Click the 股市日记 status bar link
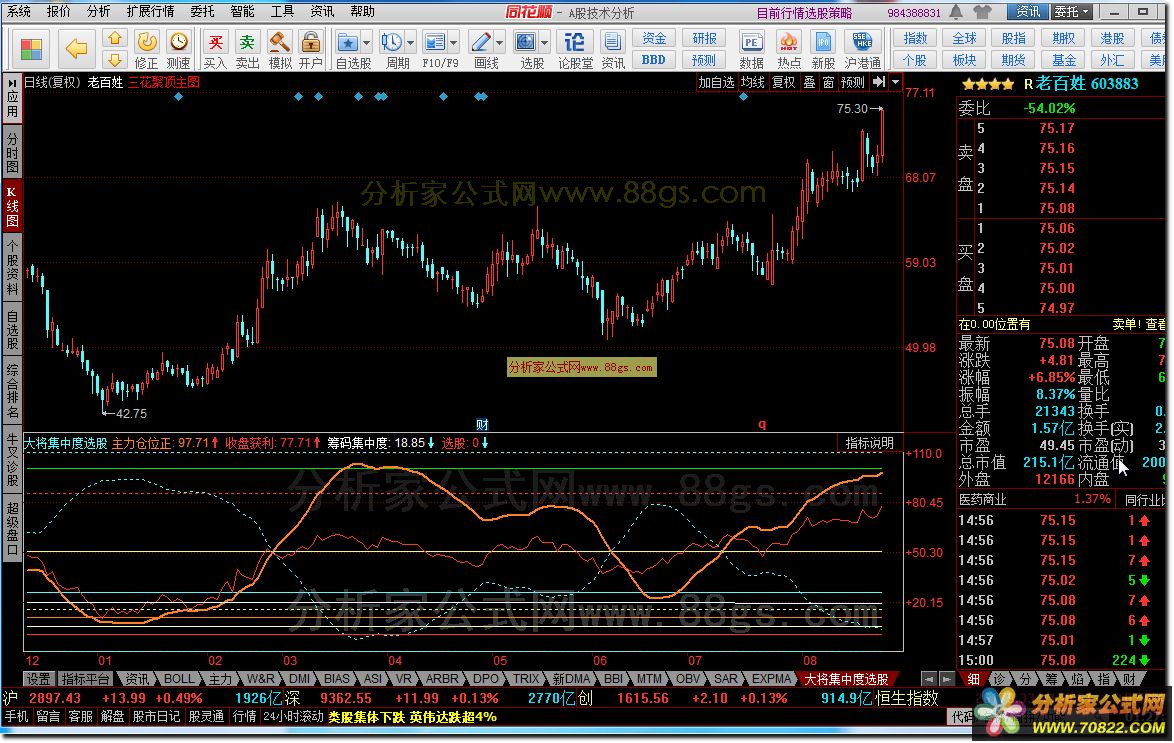1174x743 pixels. point(156,717)
